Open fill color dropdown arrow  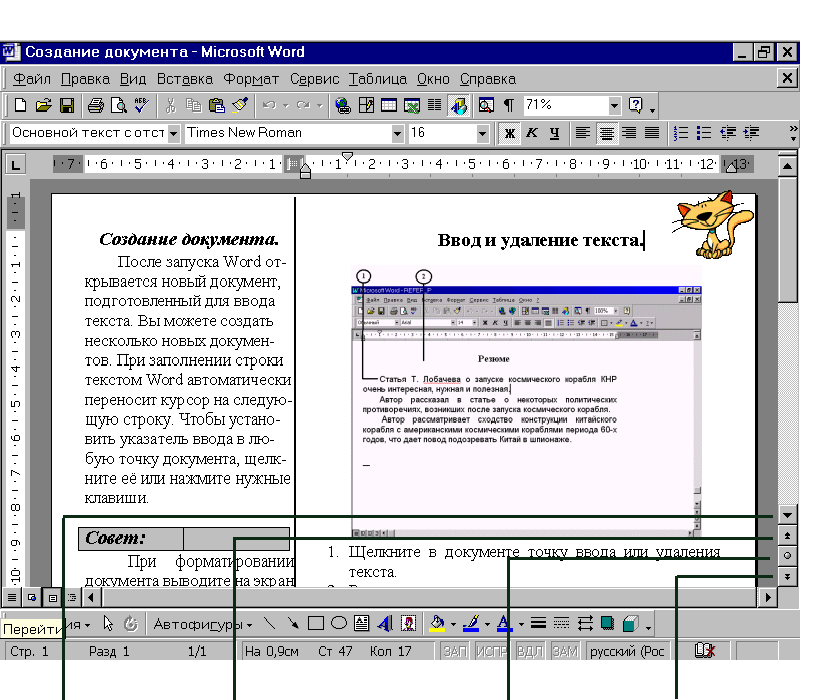[453, 624]
